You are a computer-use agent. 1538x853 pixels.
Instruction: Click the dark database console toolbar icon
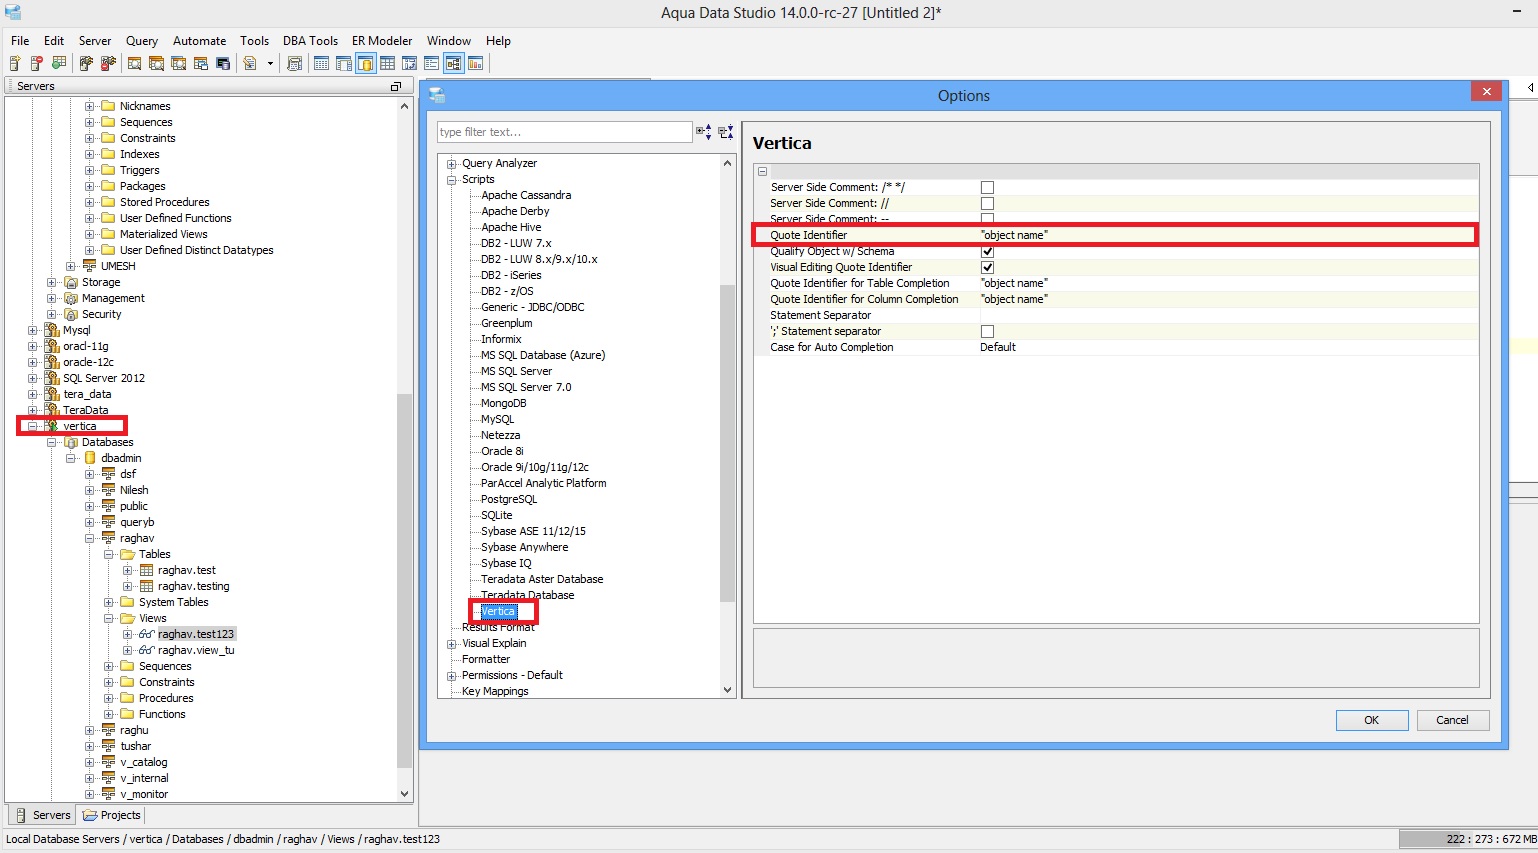coord(223,63)
